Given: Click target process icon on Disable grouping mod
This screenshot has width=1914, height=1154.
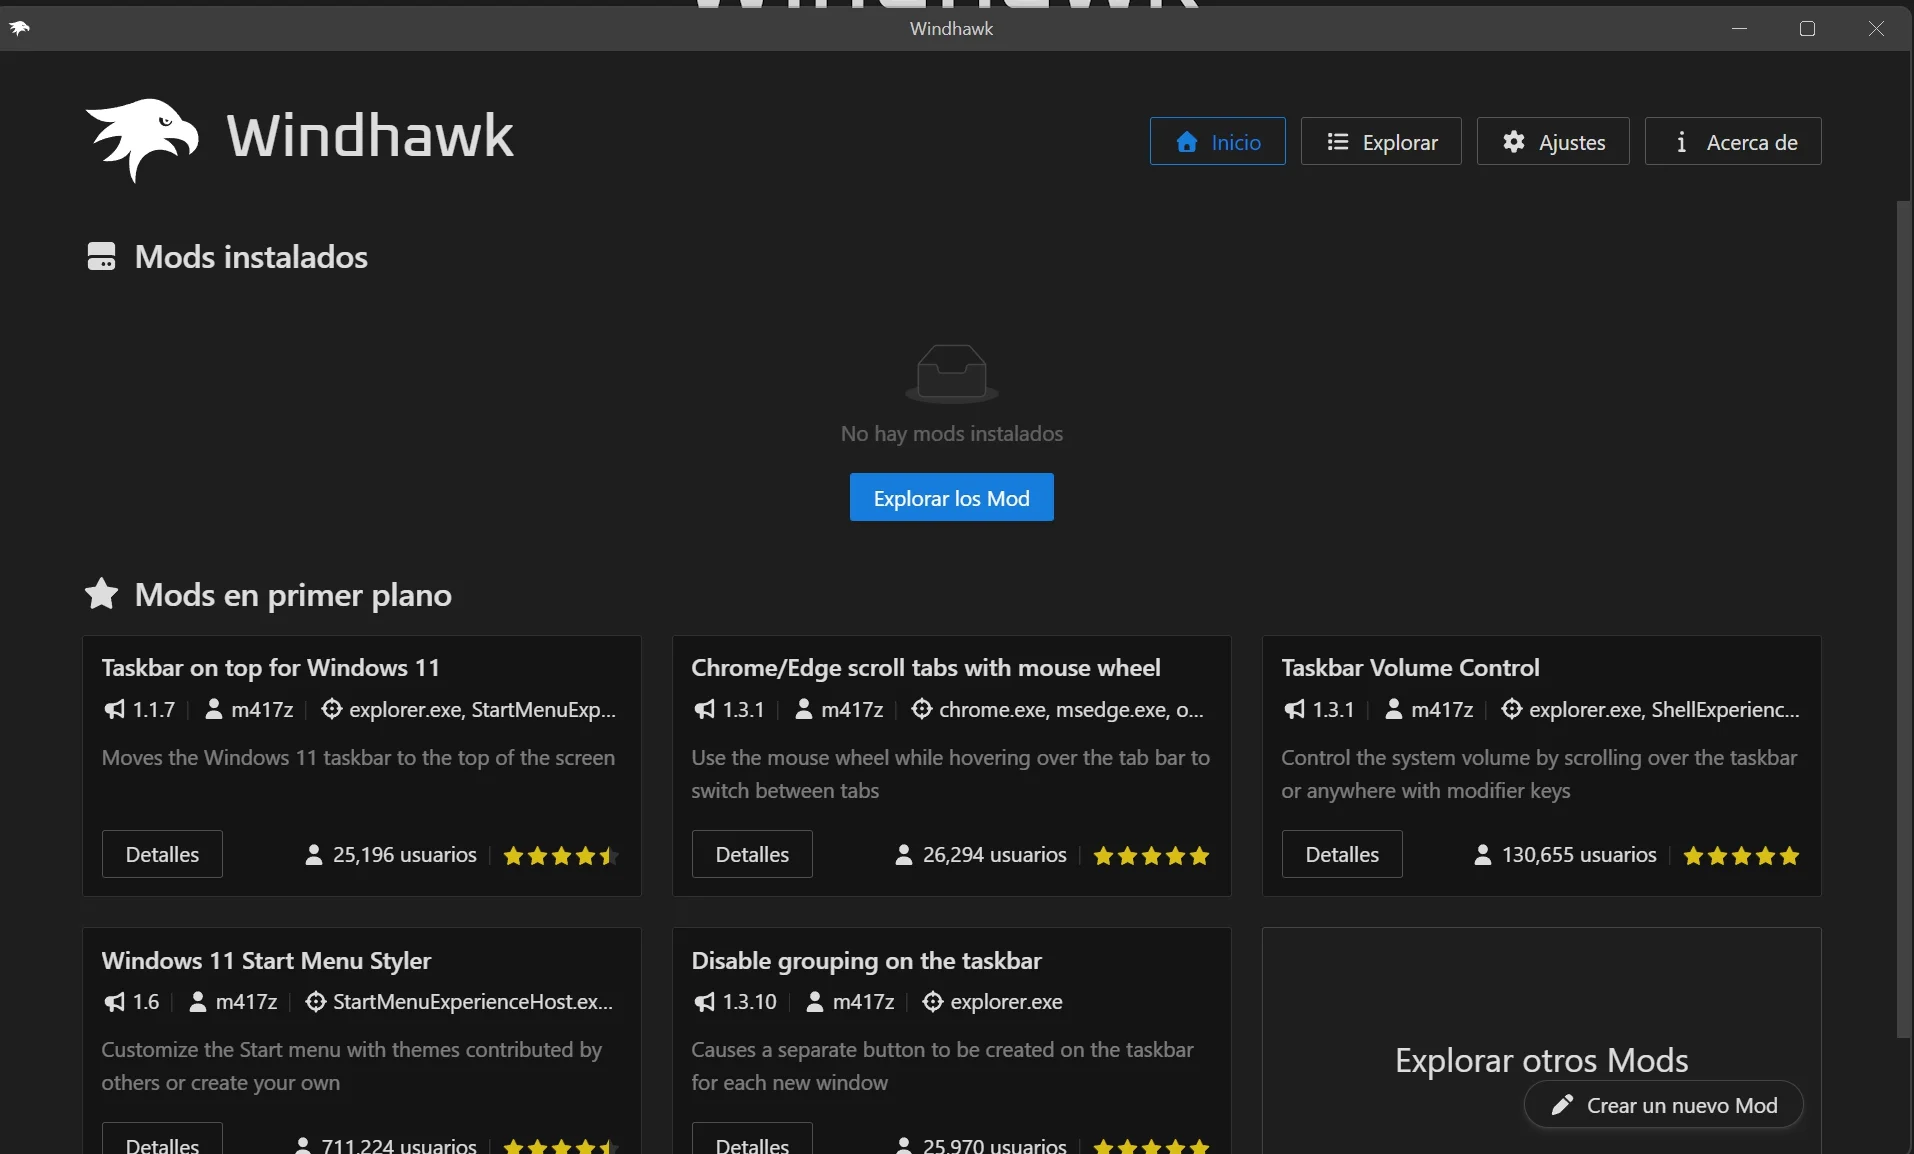Looking at the screenshot, I should pos(933,1001).
